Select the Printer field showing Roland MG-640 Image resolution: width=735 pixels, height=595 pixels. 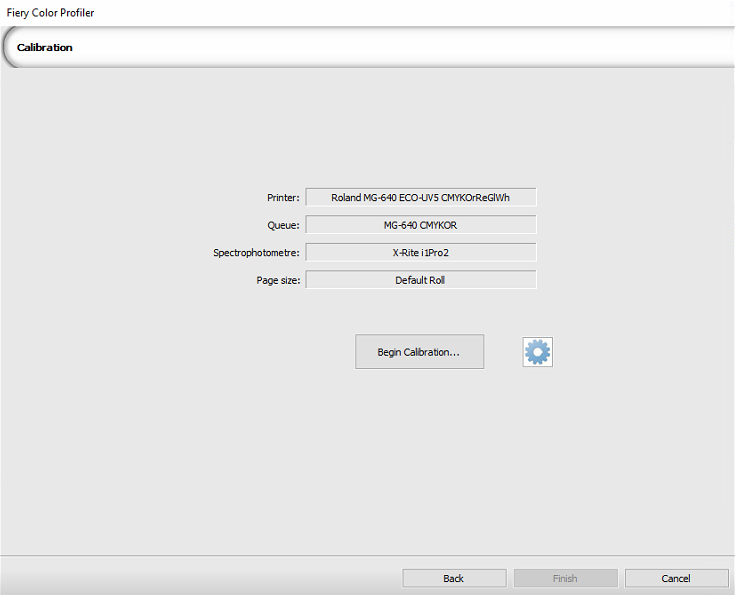click(420, 197)
